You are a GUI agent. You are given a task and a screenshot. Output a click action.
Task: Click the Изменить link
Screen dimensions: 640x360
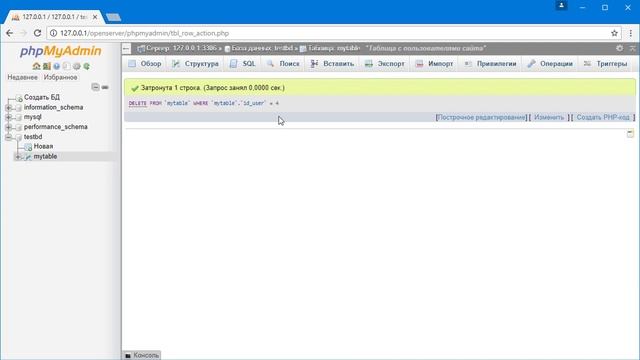click(549, 118)
